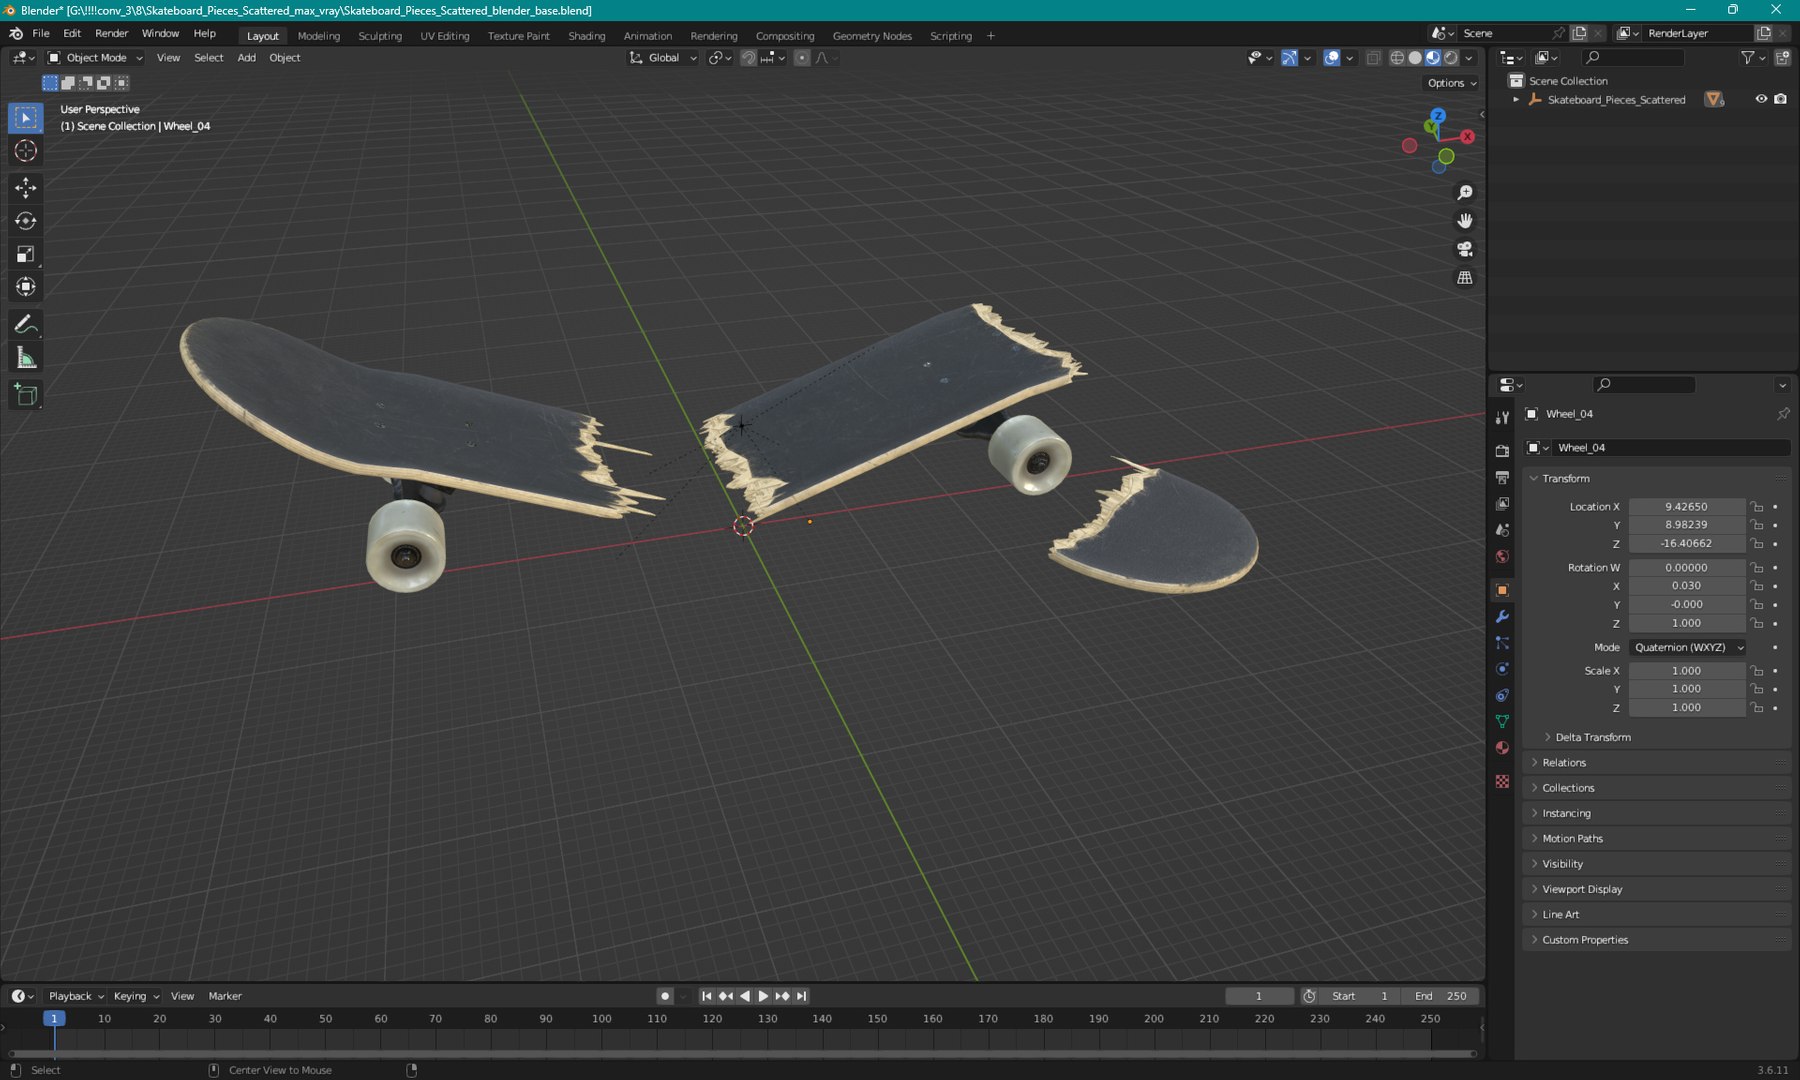Pick the Annotate pencil tool
This screenshot has height=1080, width=1800.
(26, 324)
